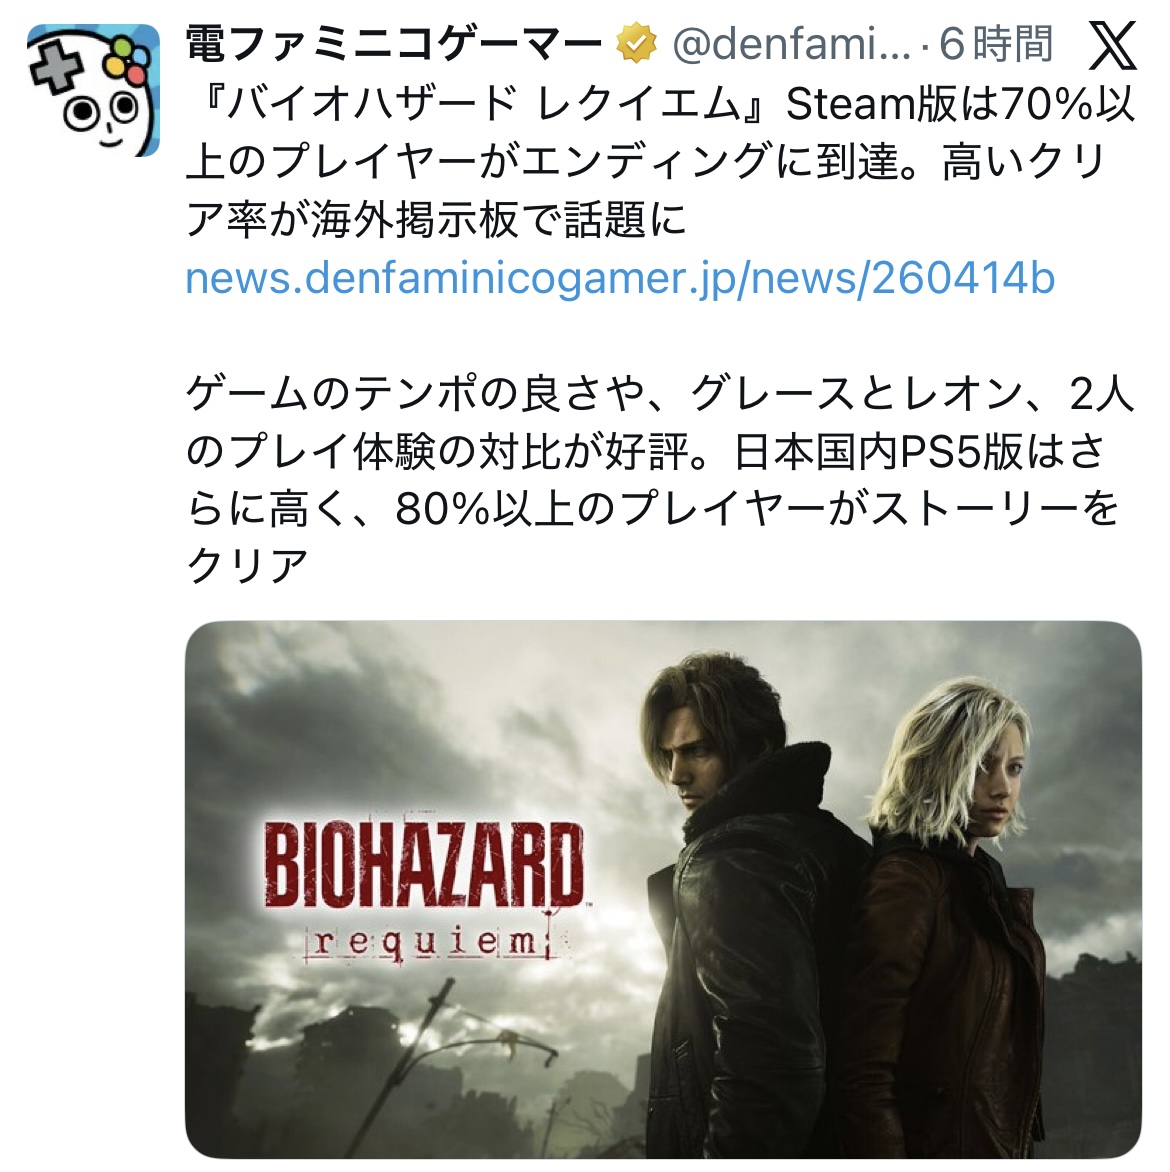Open the news.denfaminicogamer.jp article link
This screenshot has width=1170, height=1172.
[x=620, y=278]
